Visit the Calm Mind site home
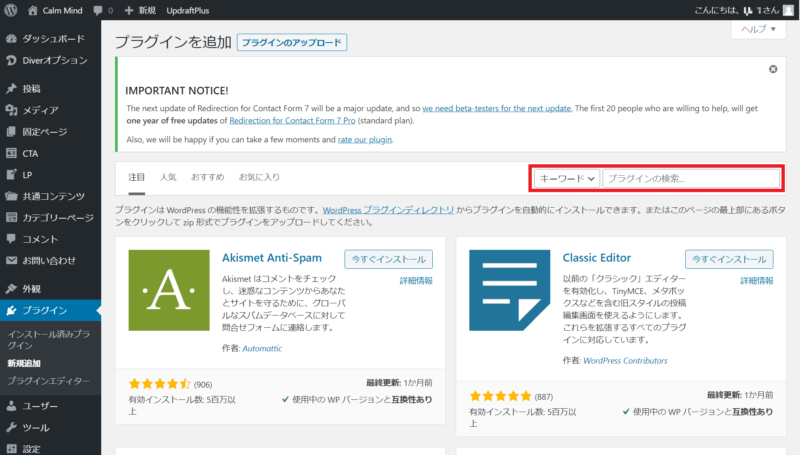 tap(55, 10)
